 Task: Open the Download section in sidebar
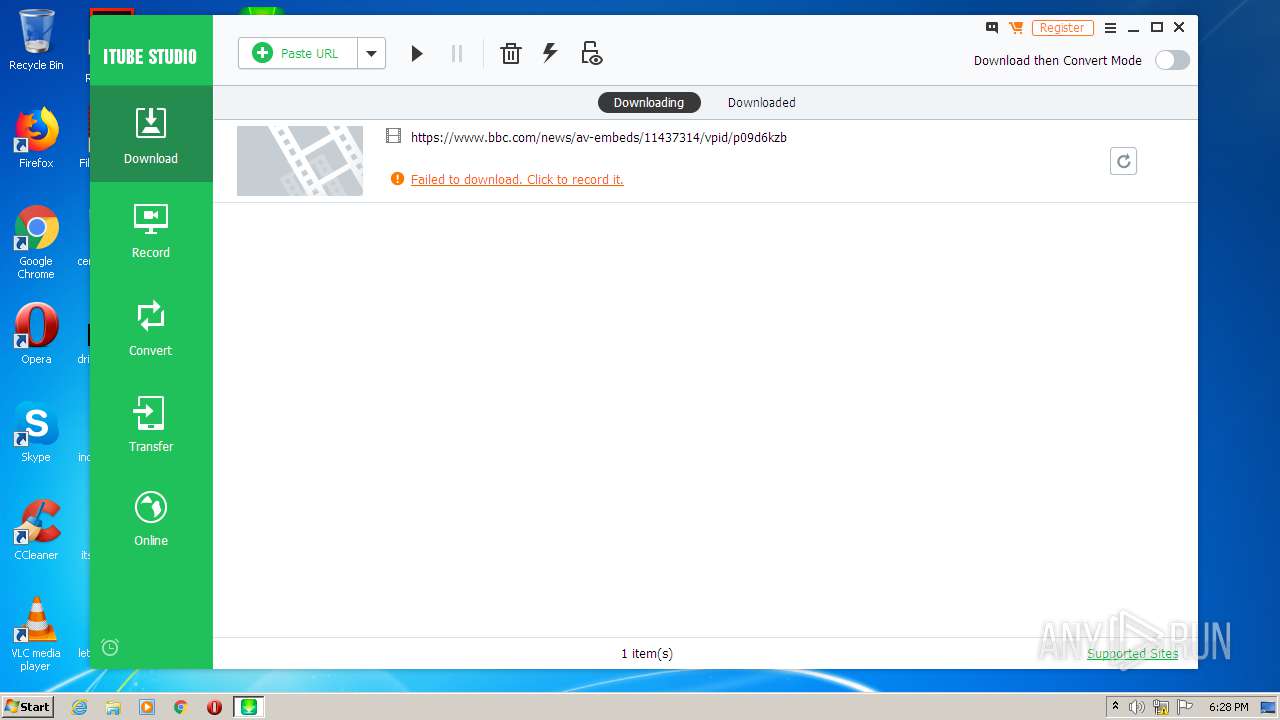point(151,134)
